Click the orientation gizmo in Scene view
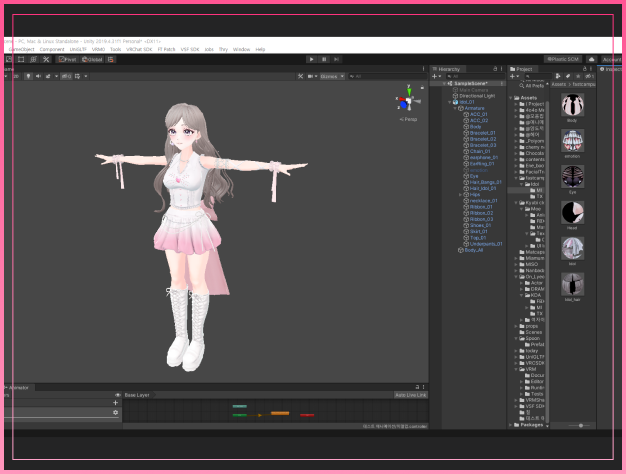This screenshot has height=474, width=626. coord(408,99)
